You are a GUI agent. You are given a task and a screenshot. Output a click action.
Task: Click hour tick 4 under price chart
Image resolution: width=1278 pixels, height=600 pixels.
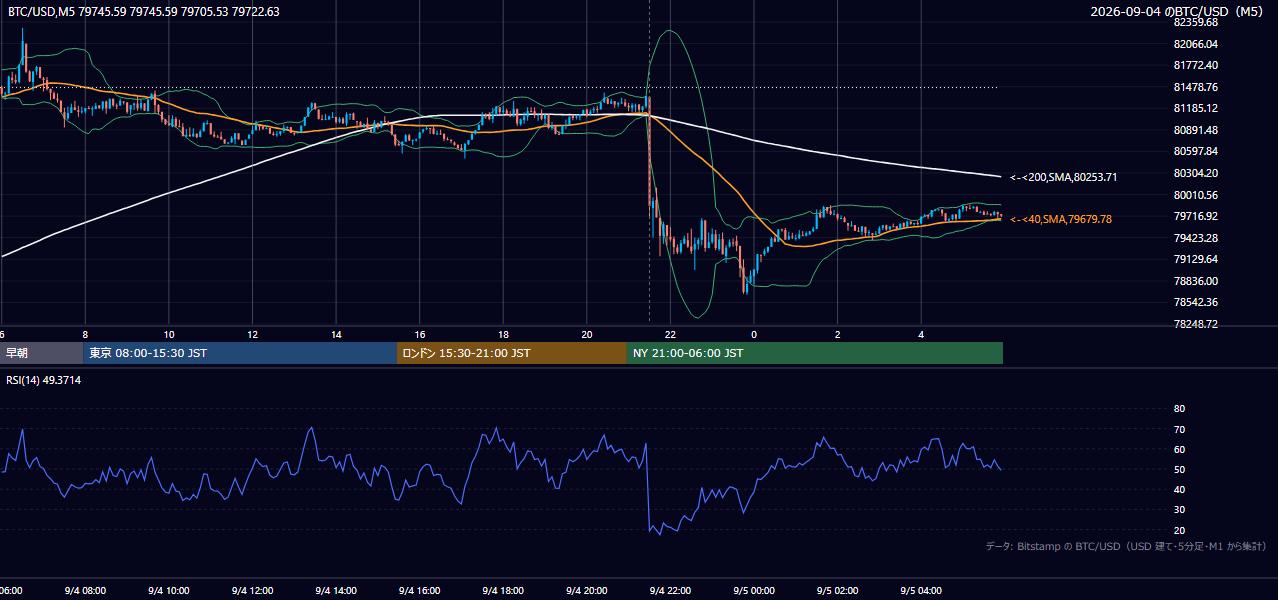tap(921, 334)
